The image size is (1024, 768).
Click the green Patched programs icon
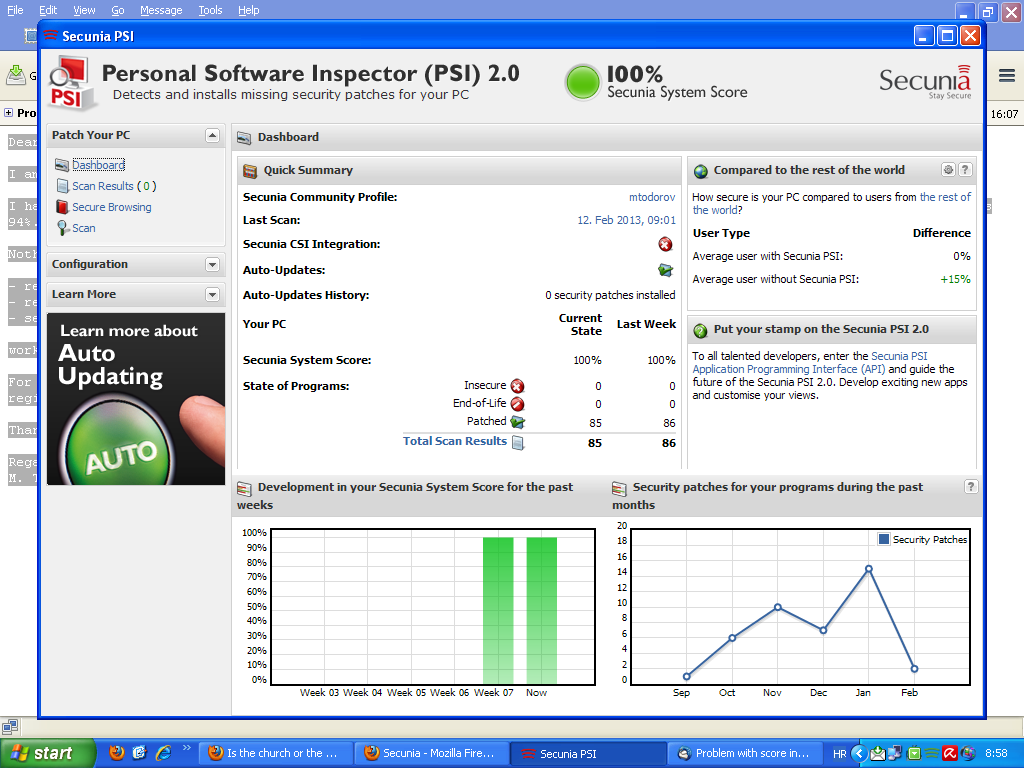(x=517, y=422)
